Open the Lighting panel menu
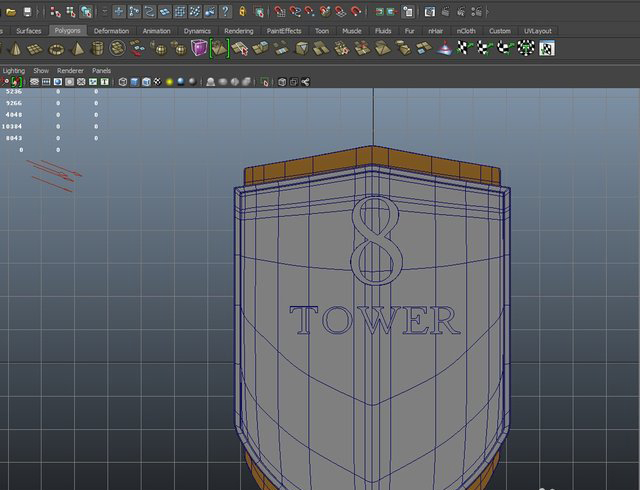Screen dimensions: 640x490 pyautogui.click(x=13, y=71)
